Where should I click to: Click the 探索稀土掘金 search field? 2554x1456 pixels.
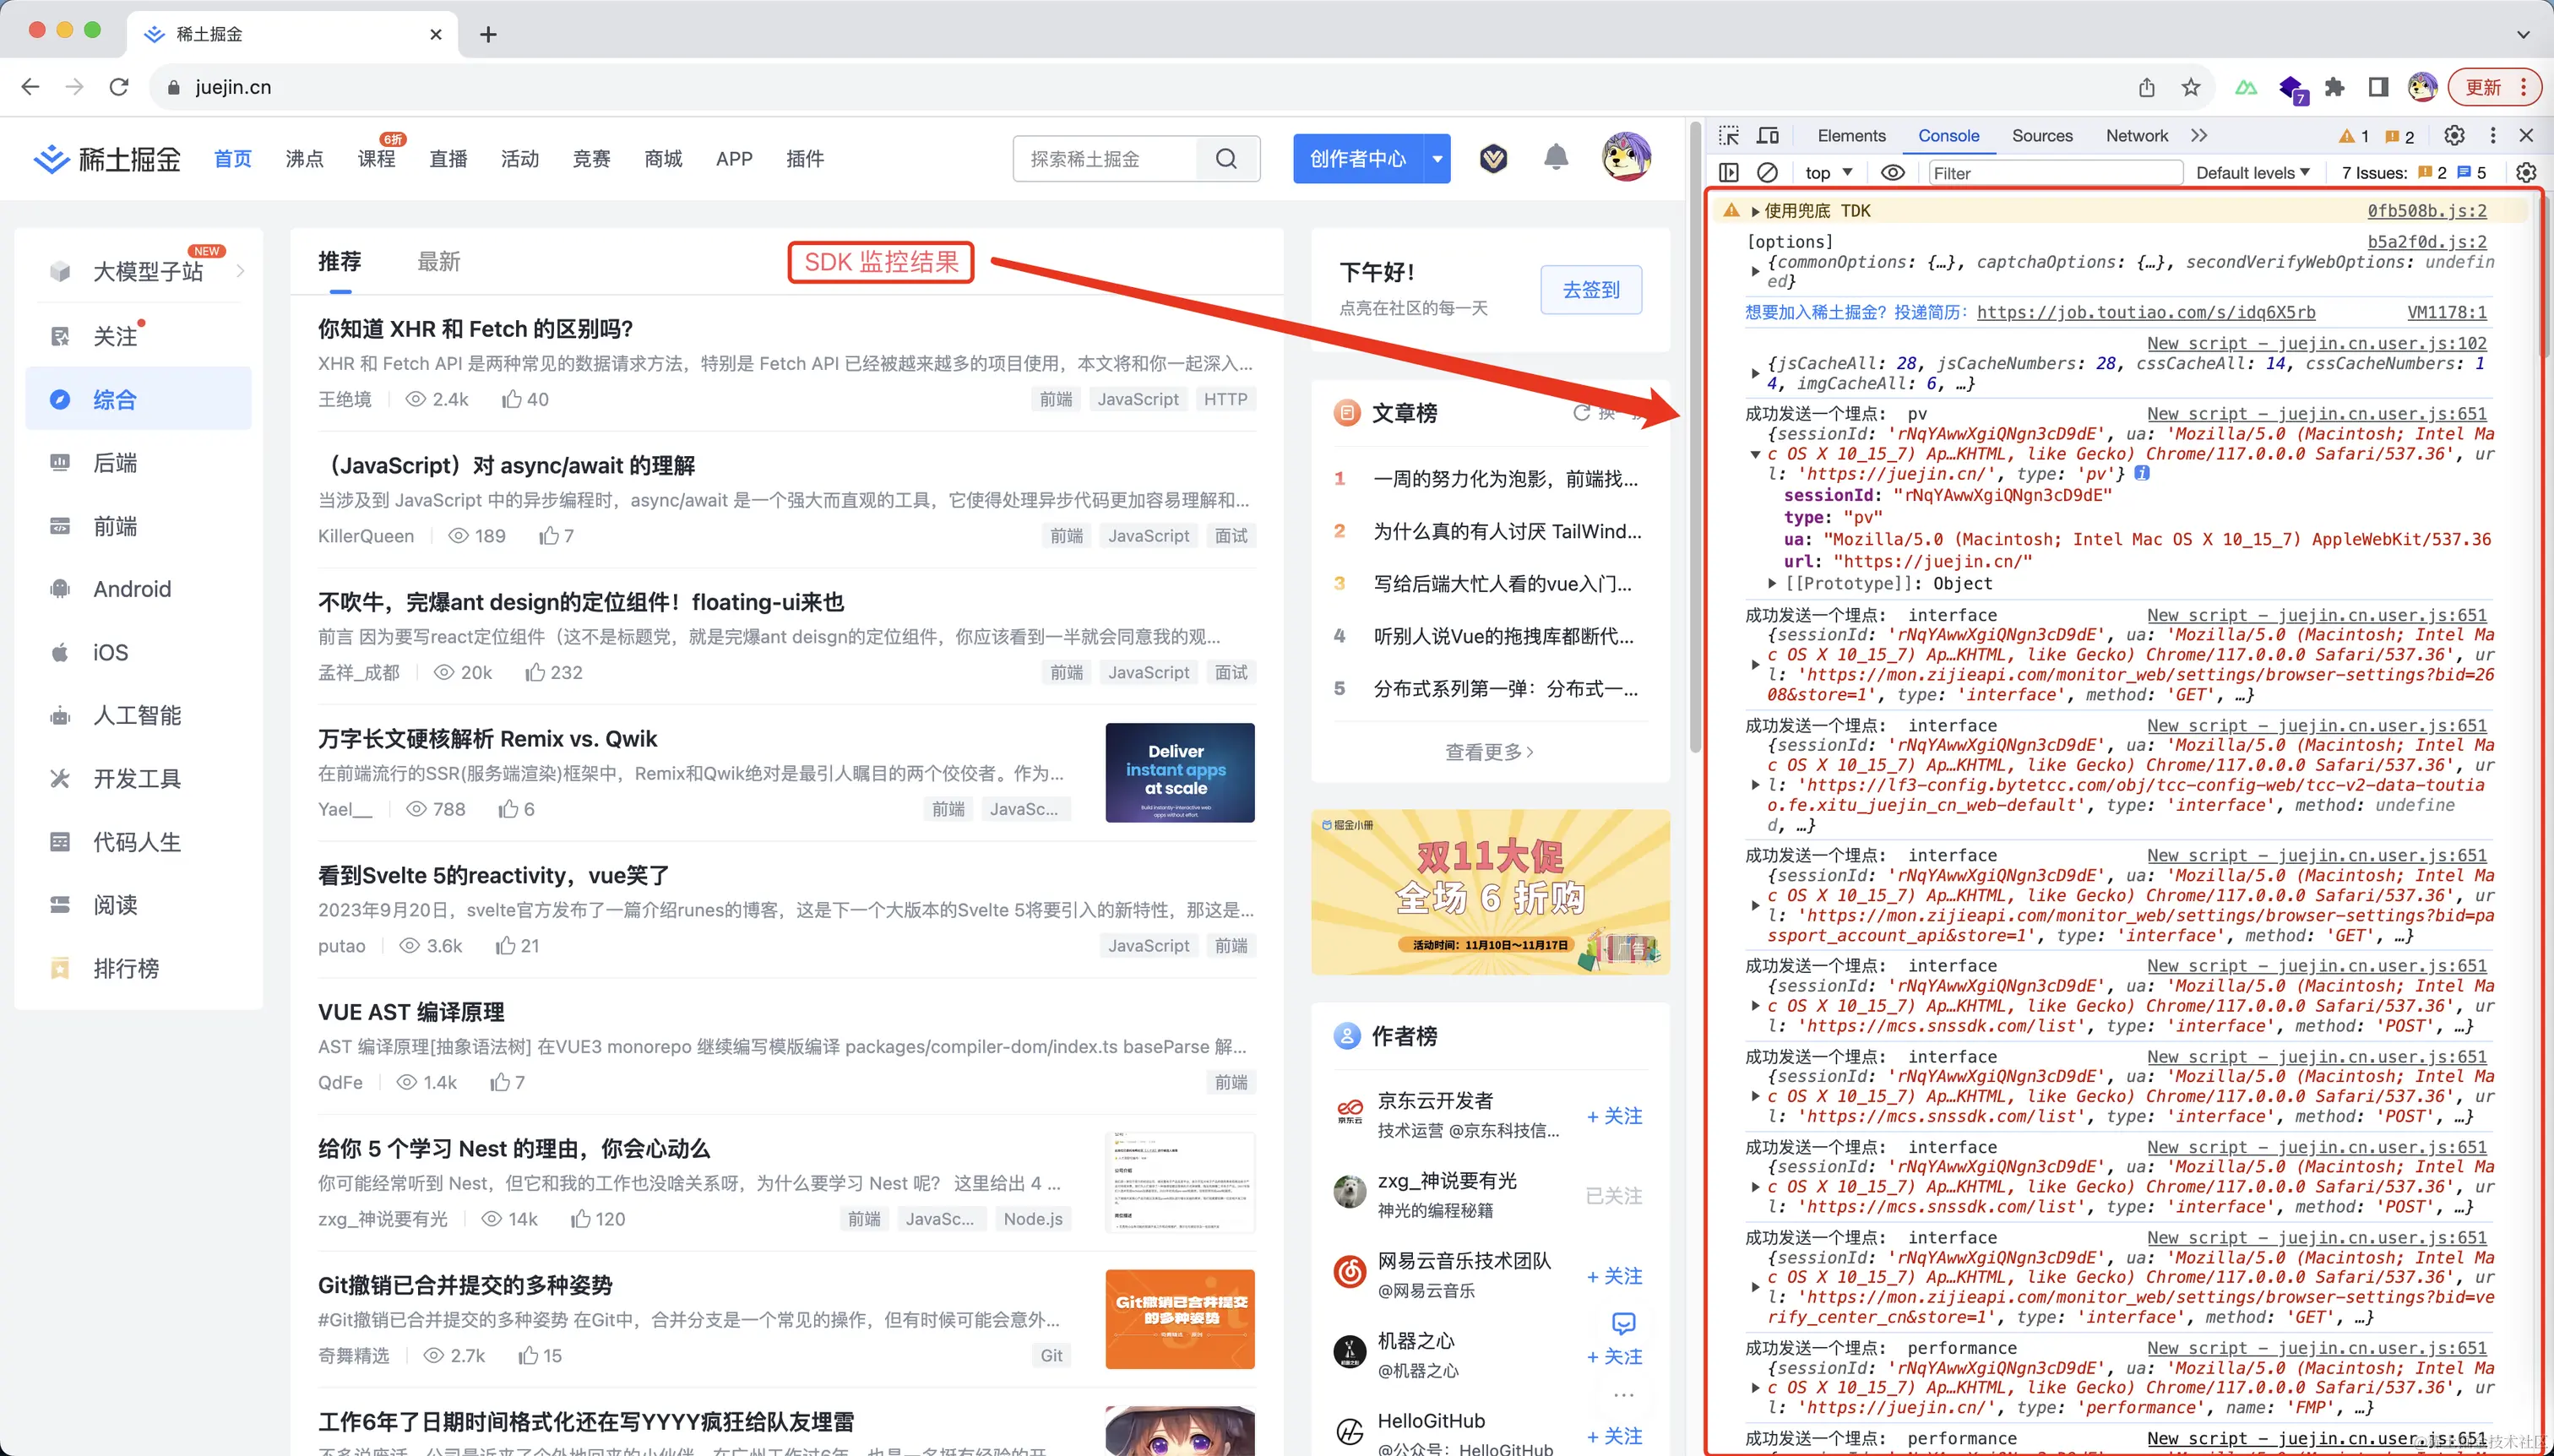1104,158
